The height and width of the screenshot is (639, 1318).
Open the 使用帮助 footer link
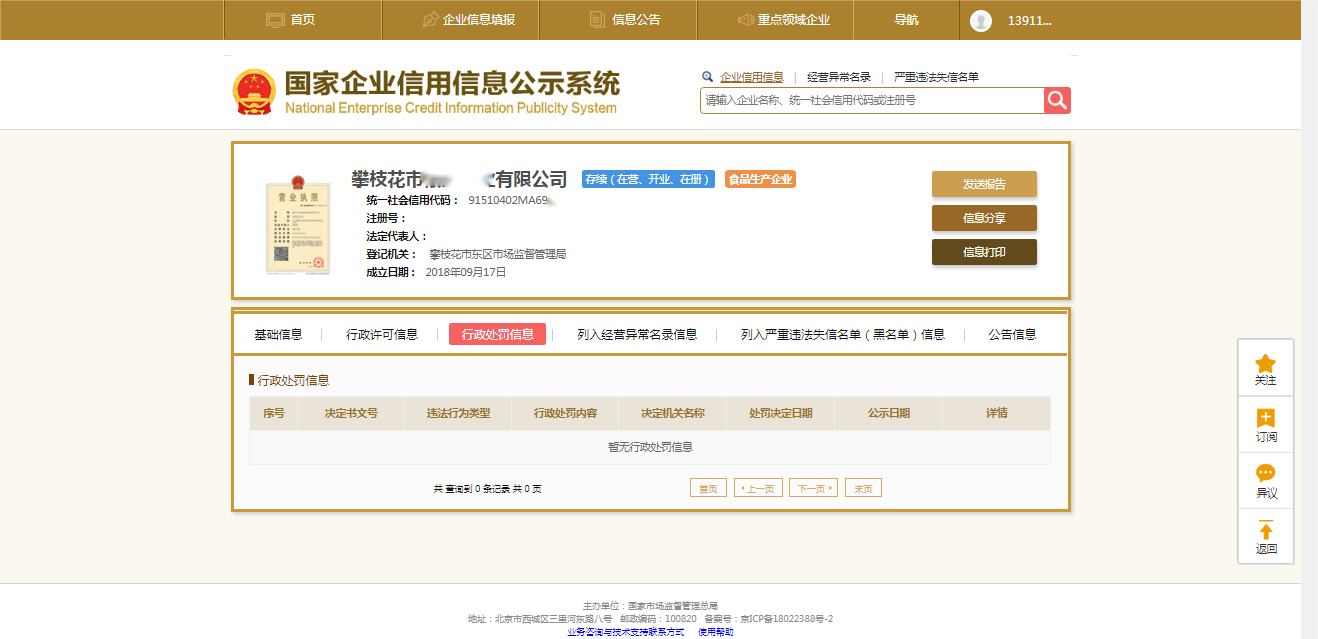click(715, 632)
